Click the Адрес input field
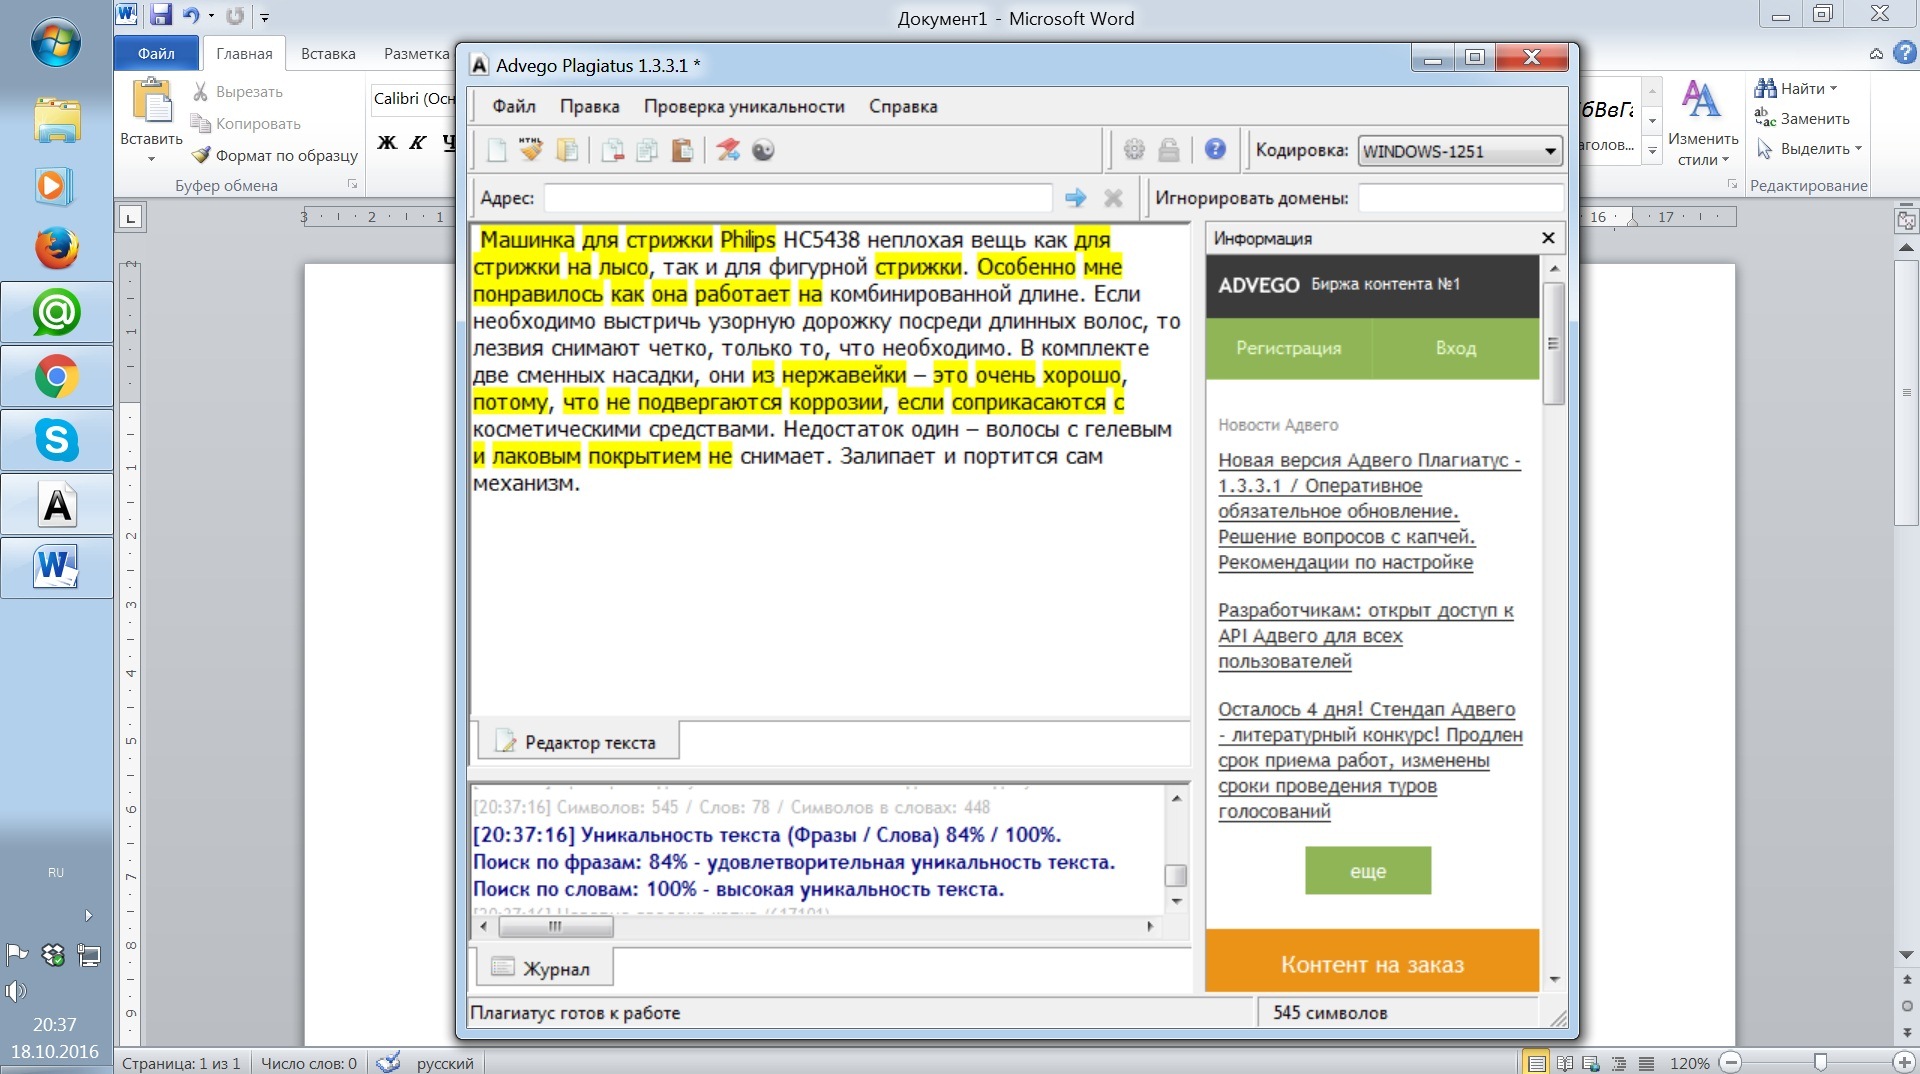Image resolution: width=1920 pixels, height=1074 pixels. [798, 198]
